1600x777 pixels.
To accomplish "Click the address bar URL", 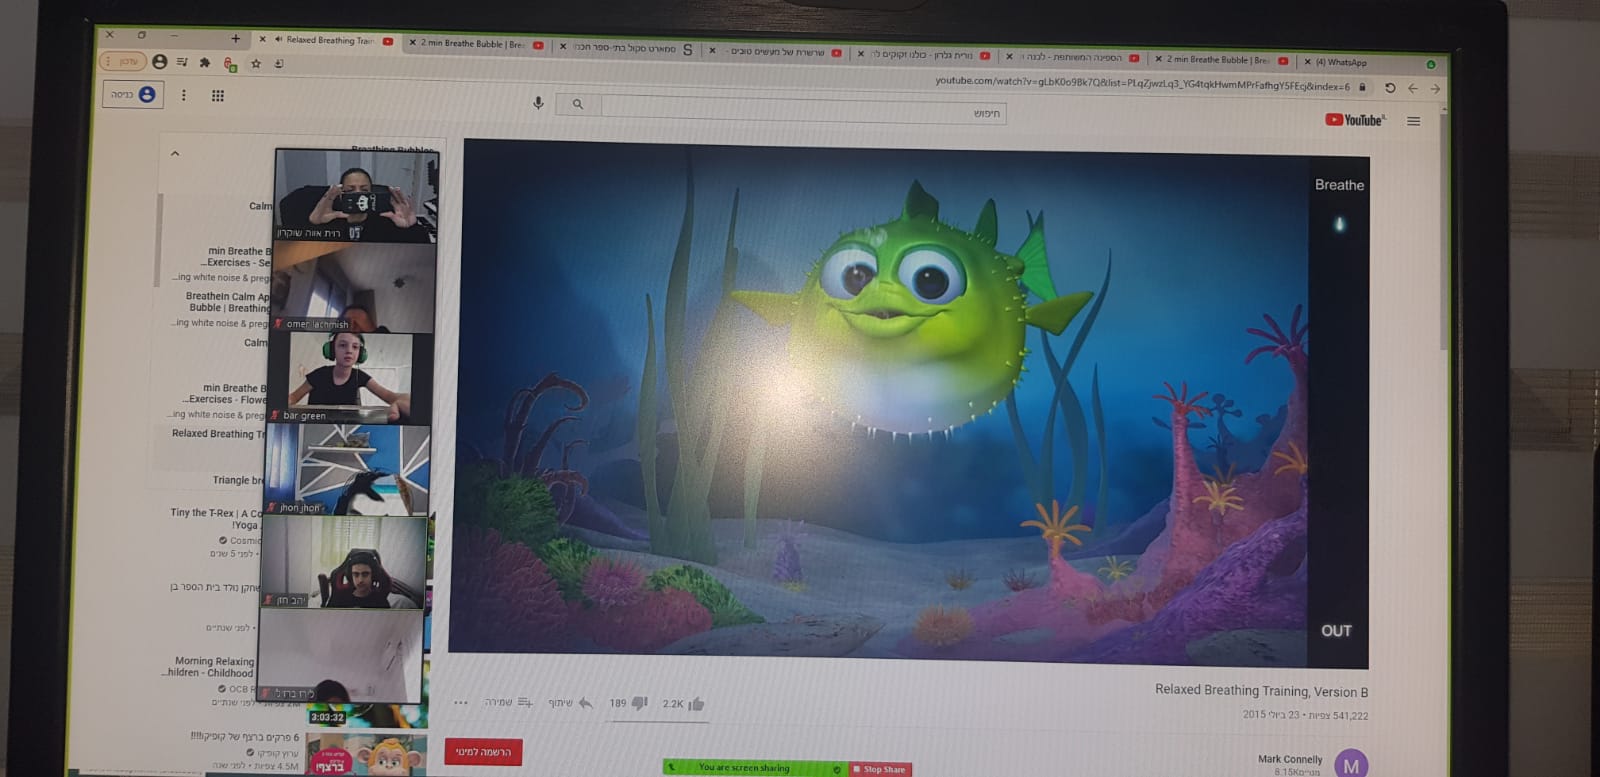I will click(1142, 84).
